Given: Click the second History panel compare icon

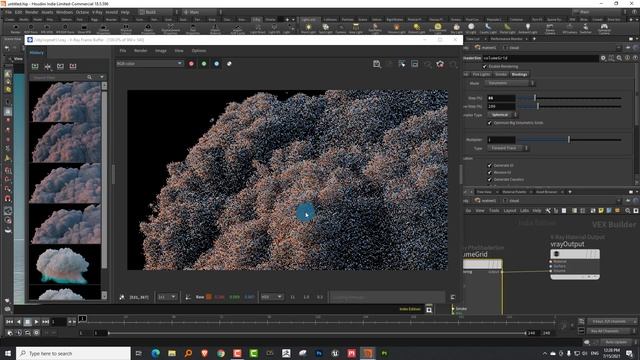Looking at the screenshot, I should [48, 66].
